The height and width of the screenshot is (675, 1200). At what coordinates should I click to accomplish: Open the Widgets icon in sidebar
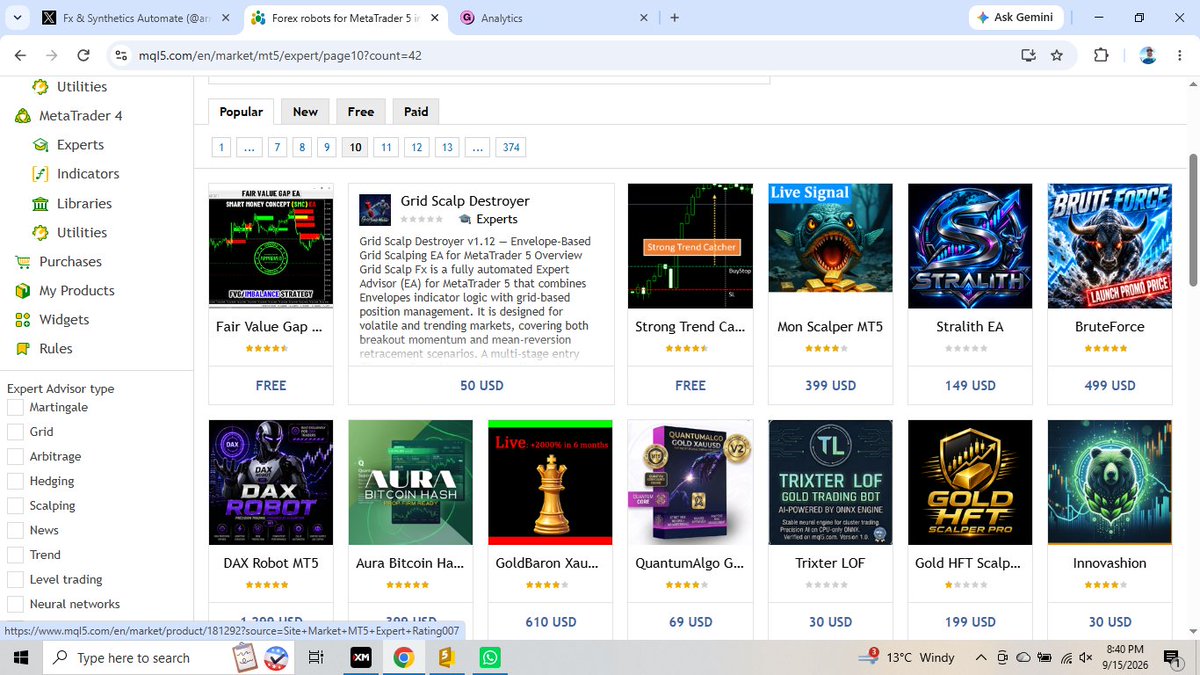(22, 320)
